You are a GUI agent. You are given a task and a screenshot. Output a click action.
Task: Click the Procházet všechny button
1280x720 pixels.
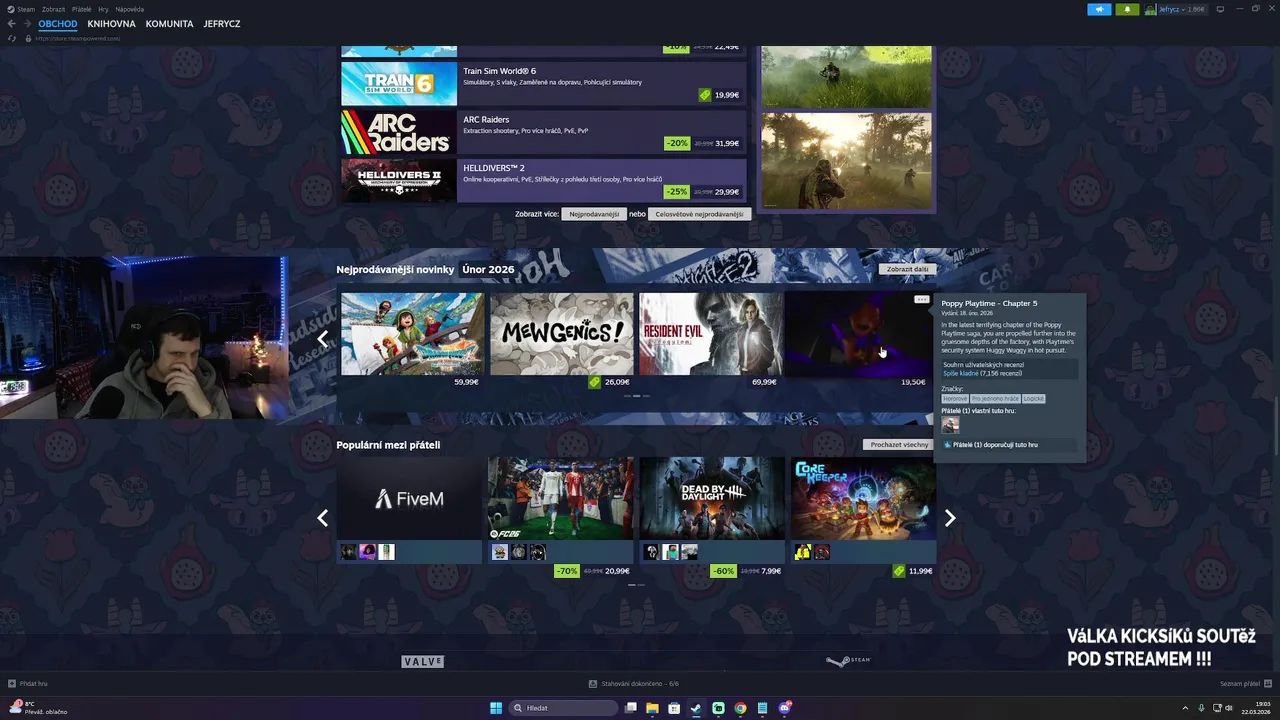(x=899, y=444)
